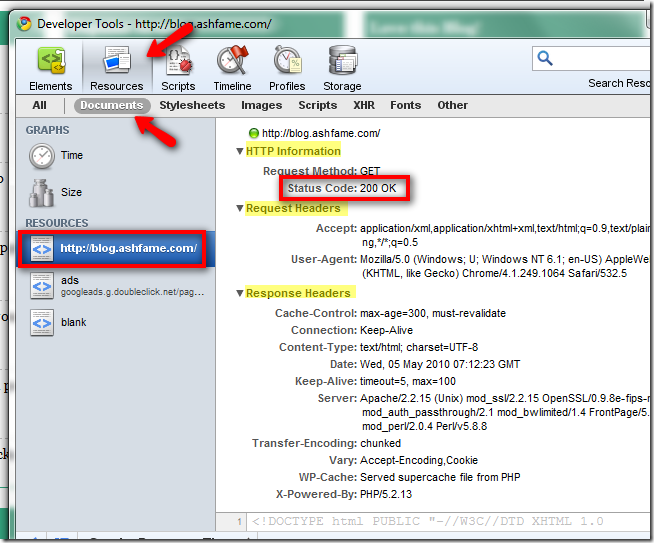Open the Scripts debugger panel icon
The image size is (654, 543).
(179, 61)
